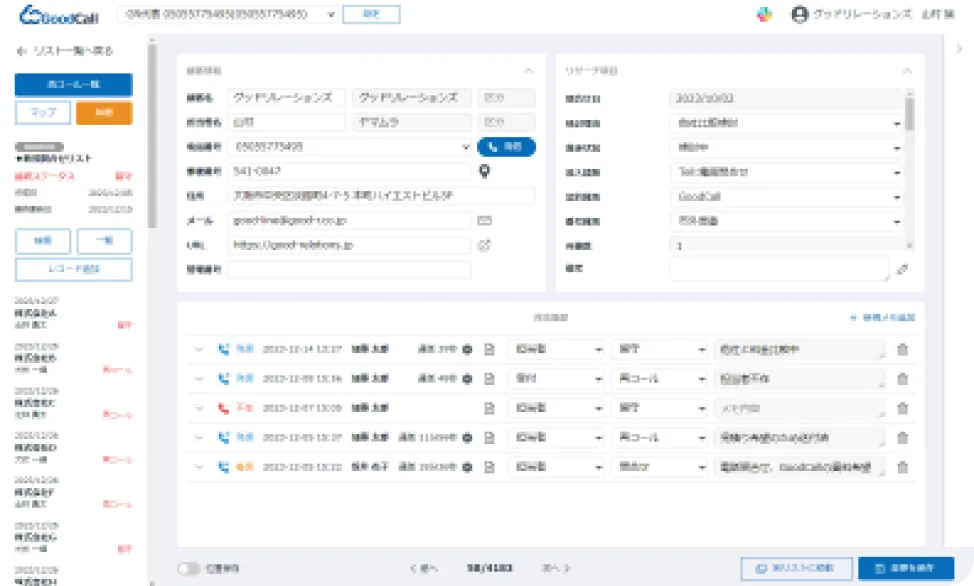Click the envelope icon next to email field
The image size is (974, 586).
[x=485, y=220]
